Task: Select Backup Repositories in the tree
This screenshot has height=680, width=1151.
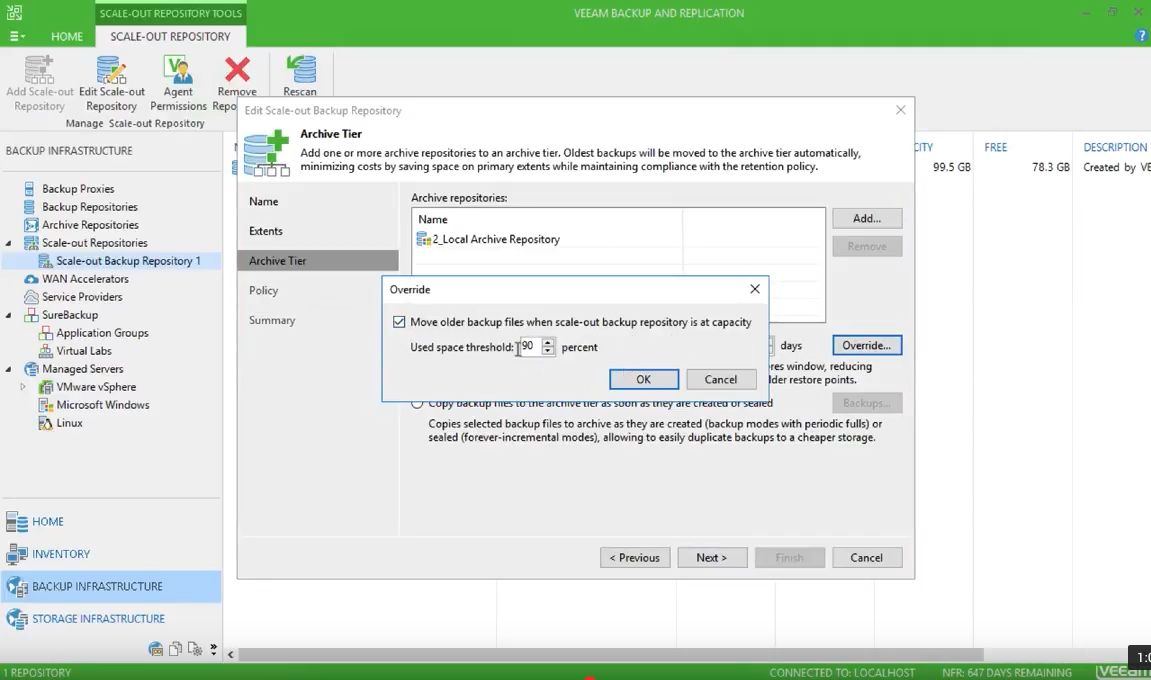Action: pos(90,207)
